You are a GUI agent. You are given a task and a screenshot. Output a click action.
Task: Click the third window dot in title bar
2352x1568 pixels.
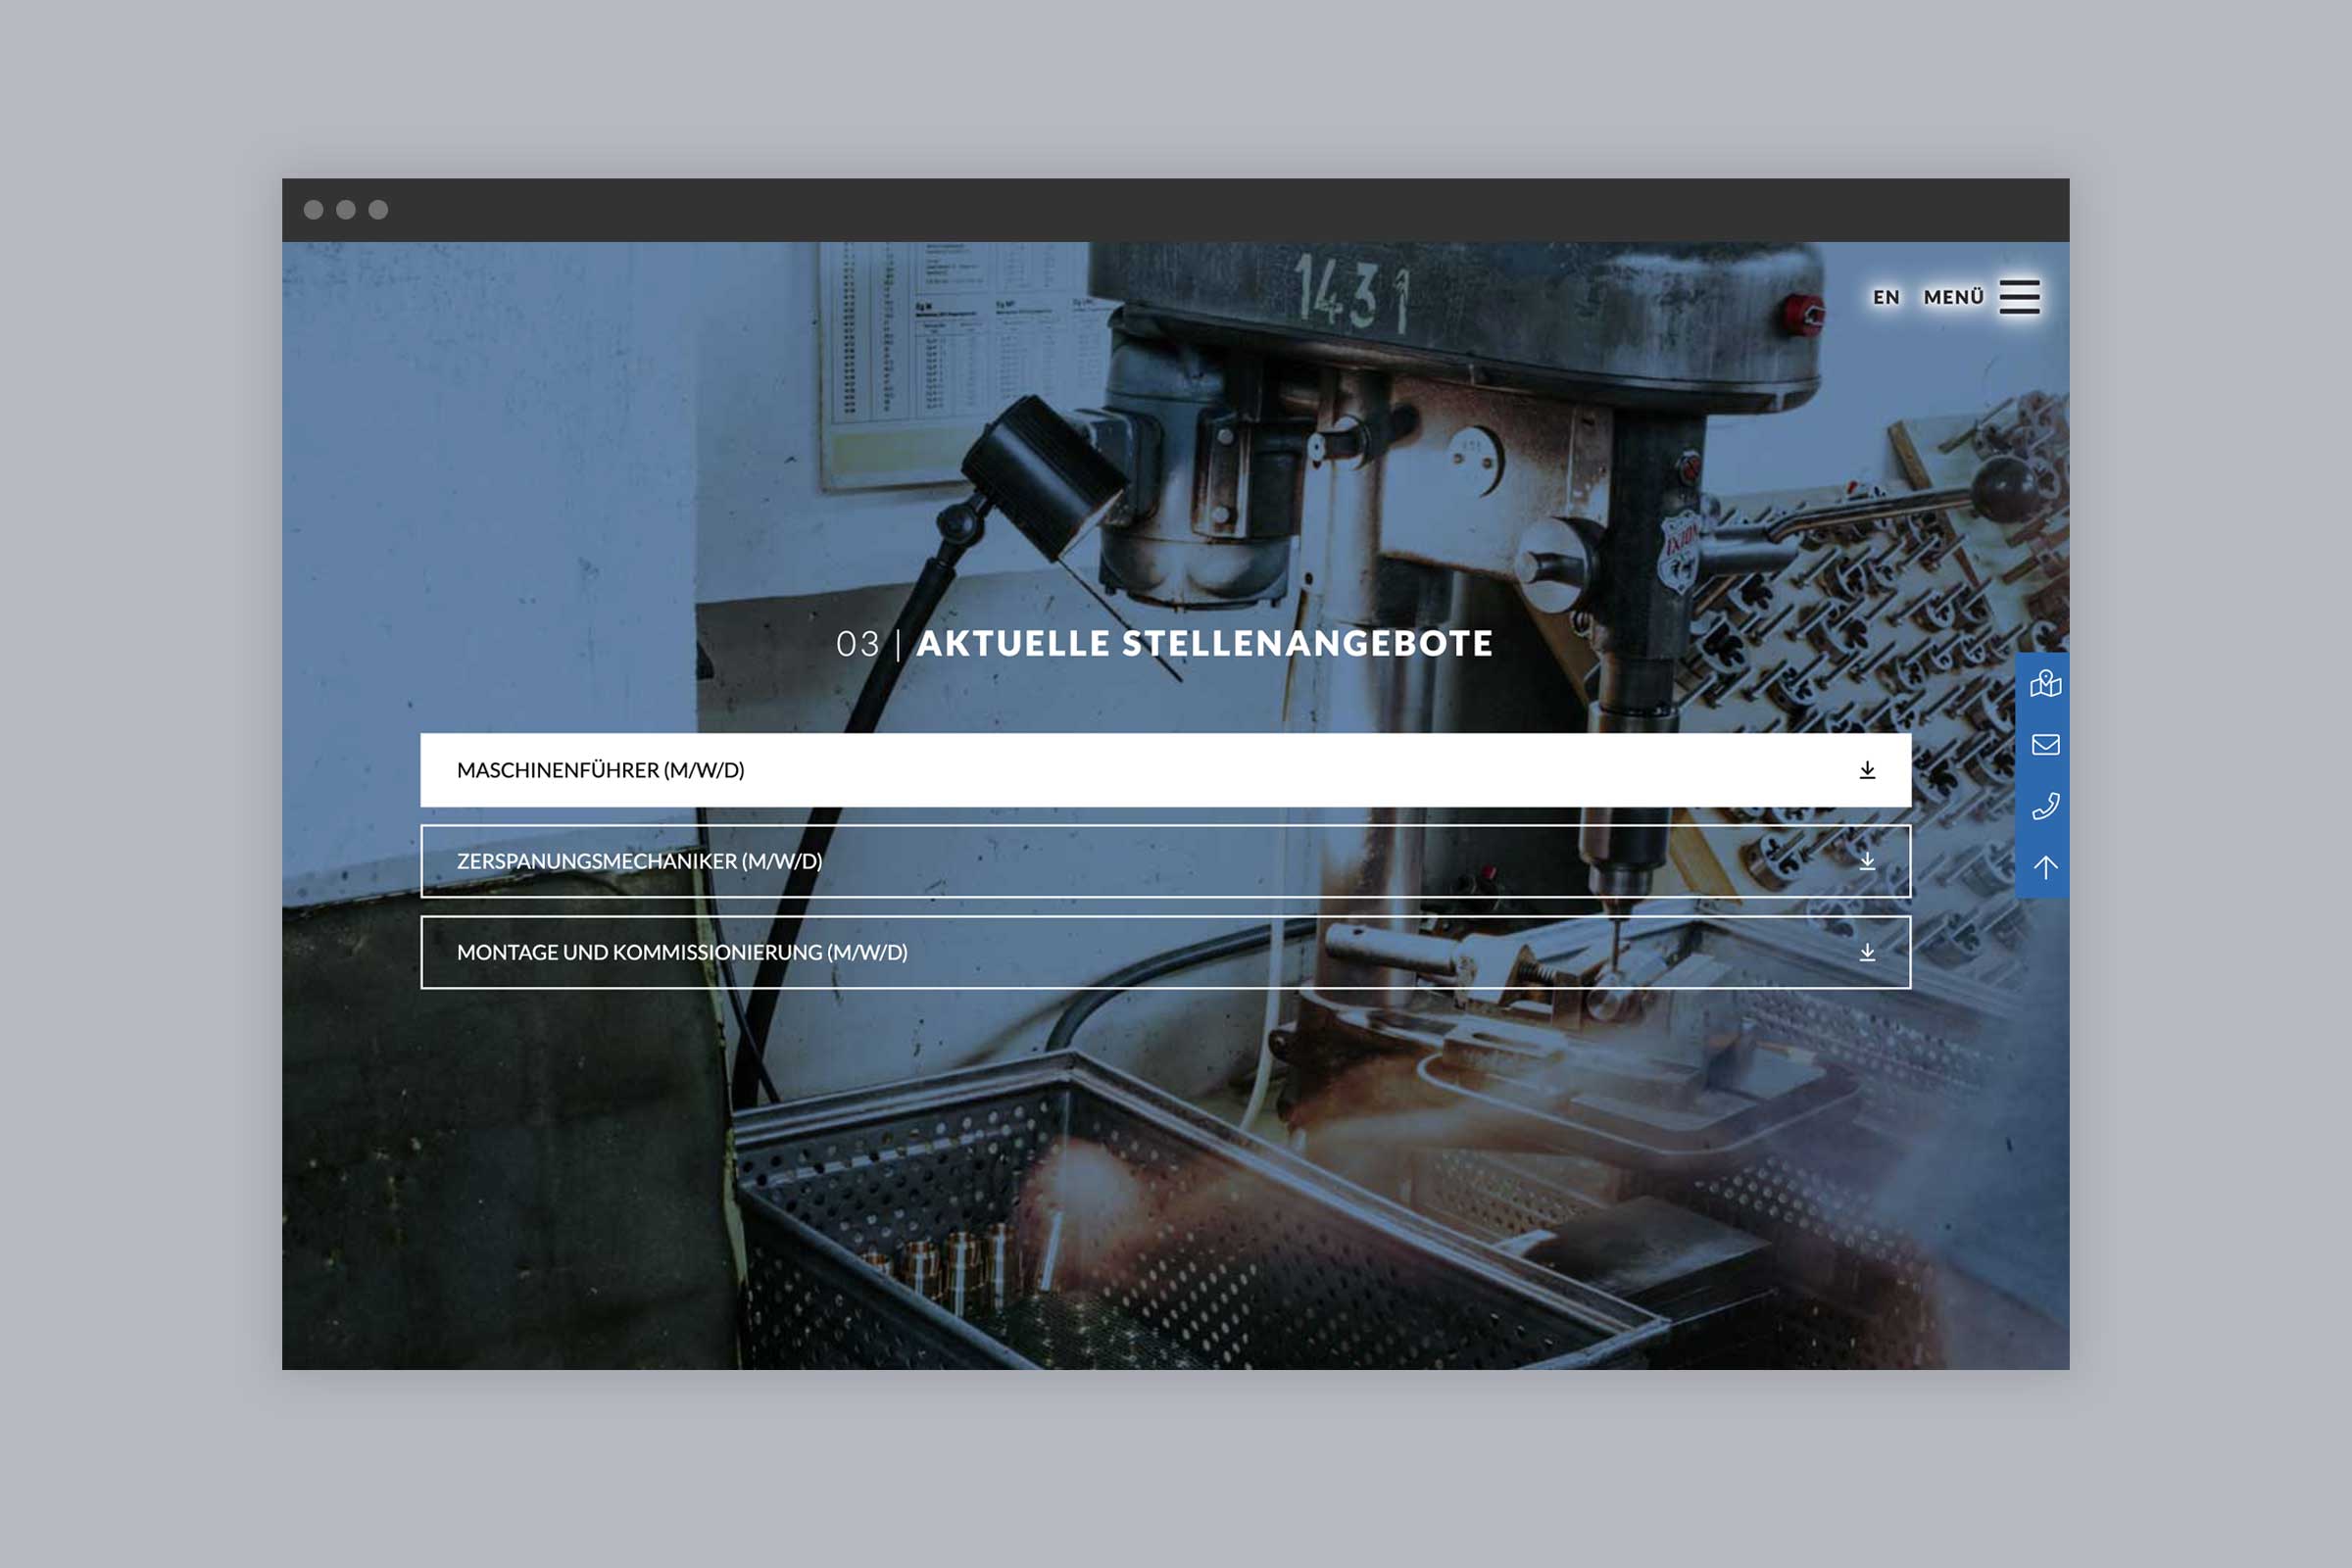pyautogui.click(x=378, y=210)
